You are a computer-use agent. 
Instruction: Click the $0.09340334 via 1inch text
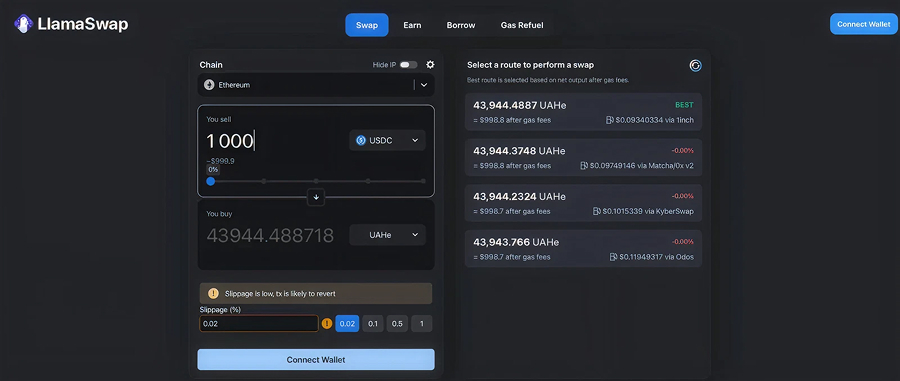[654, 120]
